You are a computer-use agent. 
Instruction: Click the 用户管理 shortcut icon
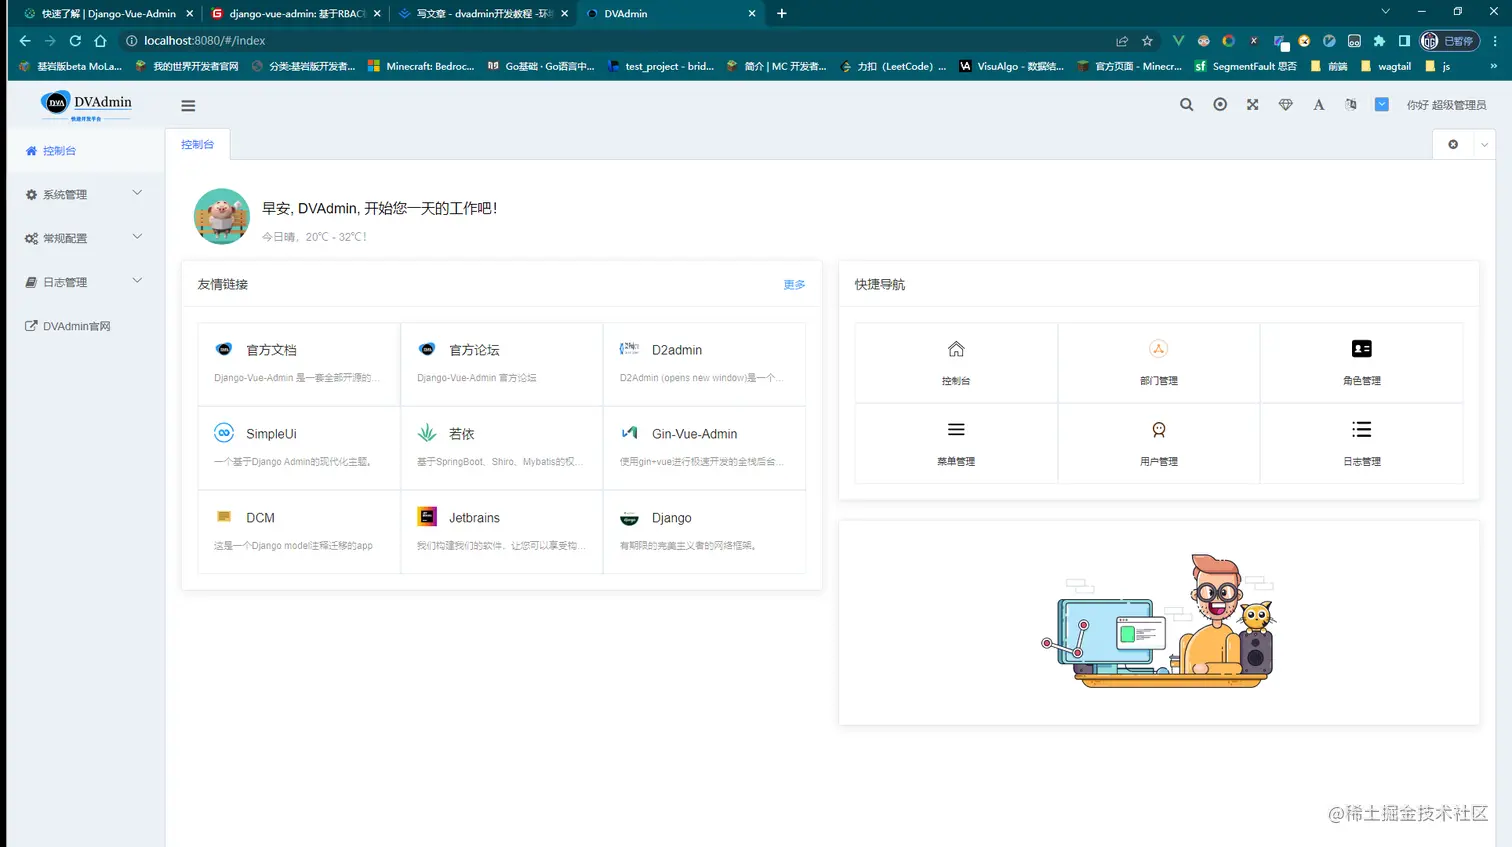(1158, 430)
